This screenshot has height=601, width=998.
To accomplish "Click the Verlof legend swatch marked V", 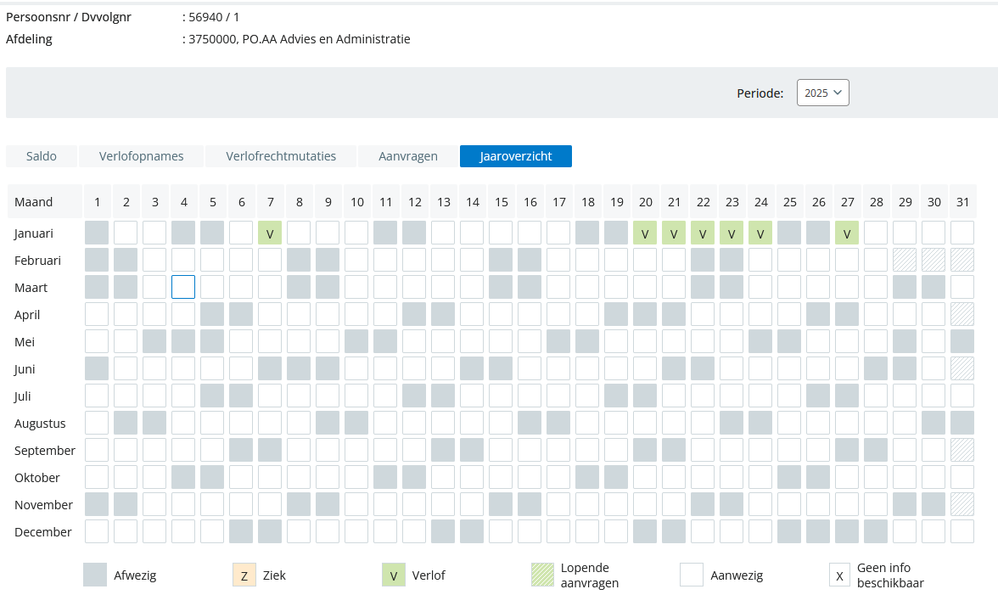I will point(393,575).
